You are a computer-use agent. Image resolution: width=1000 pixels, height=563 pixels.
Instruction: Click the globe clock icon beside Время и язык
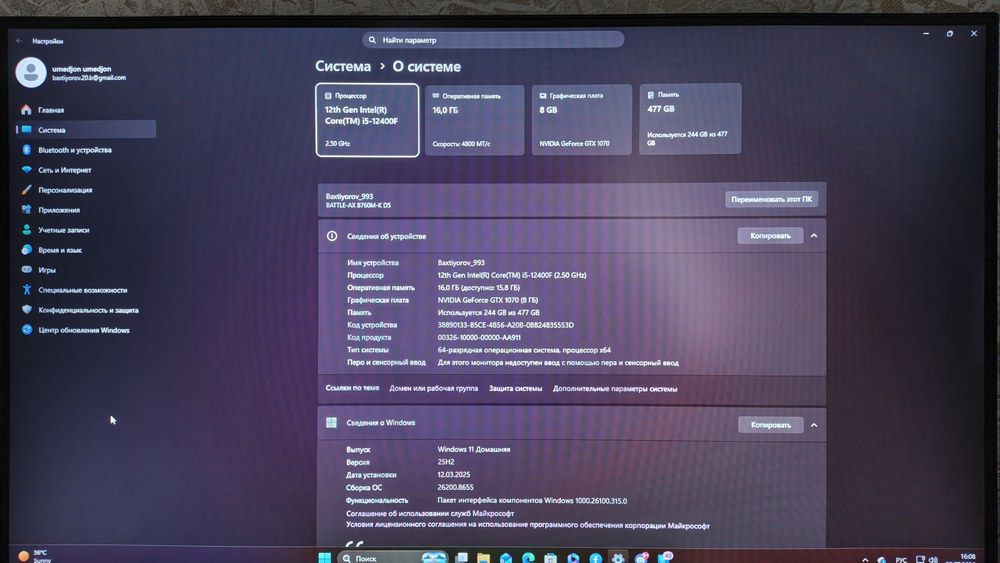click(26, 249)
